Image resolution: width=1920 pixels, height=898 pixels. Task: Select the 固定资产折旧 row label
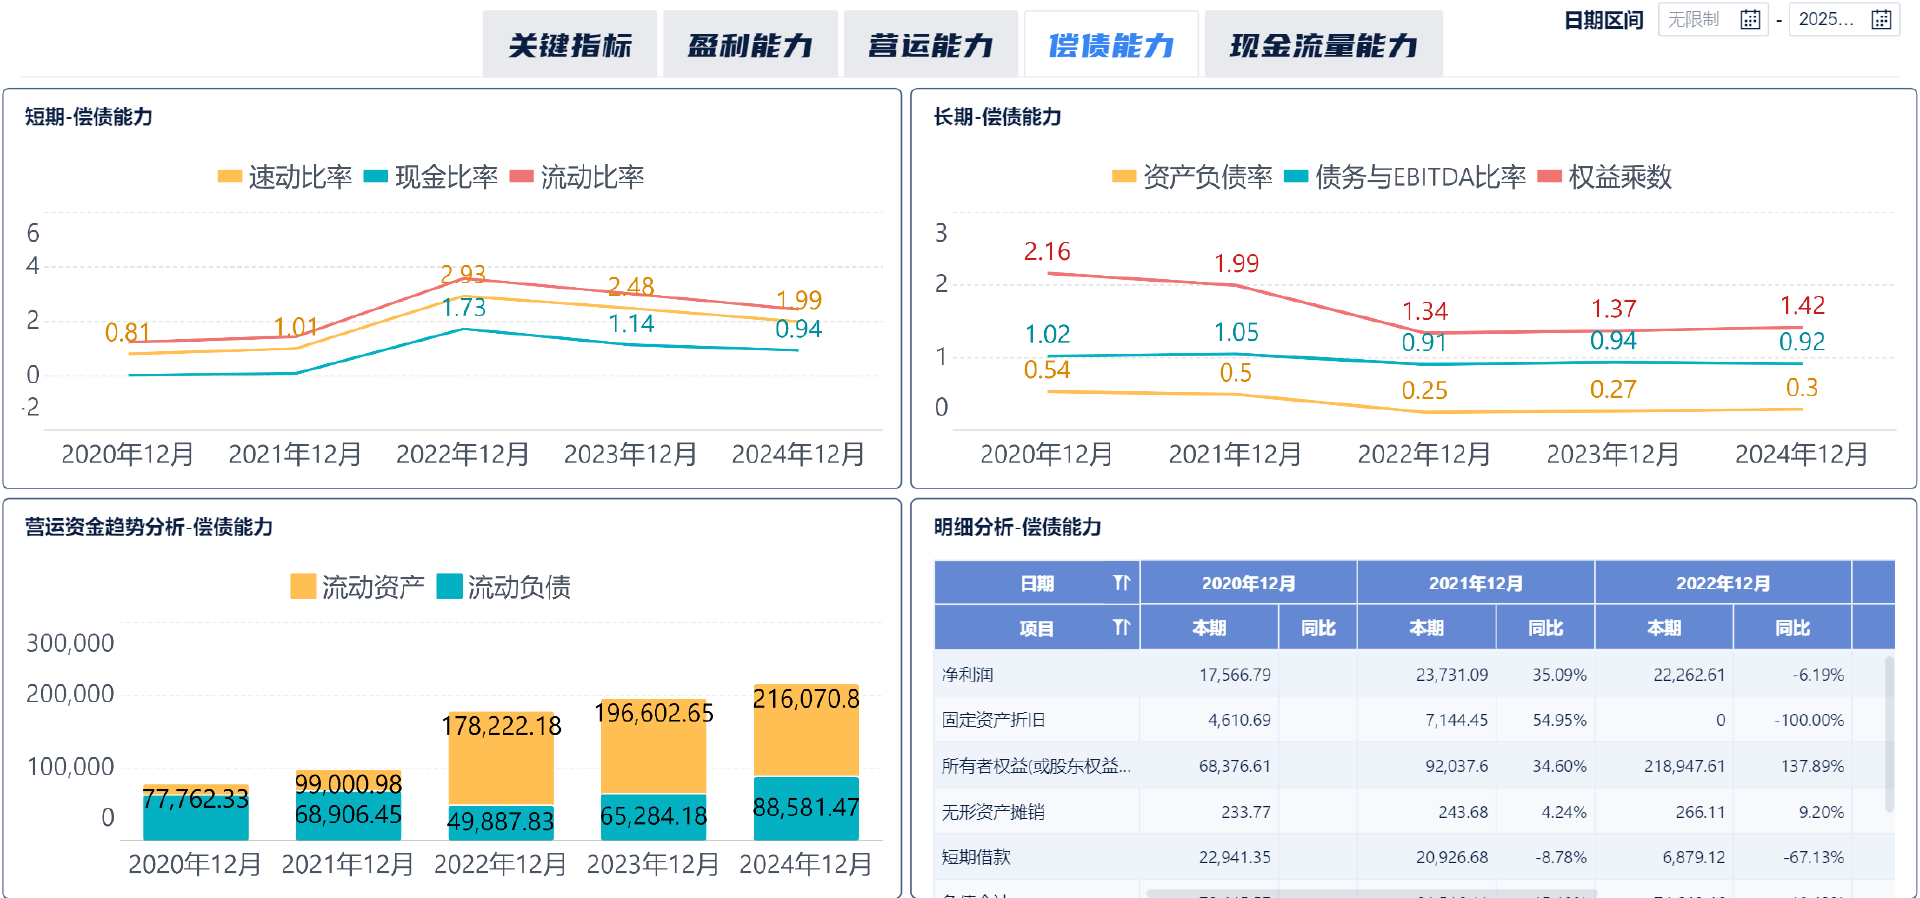tap(993, 720)
